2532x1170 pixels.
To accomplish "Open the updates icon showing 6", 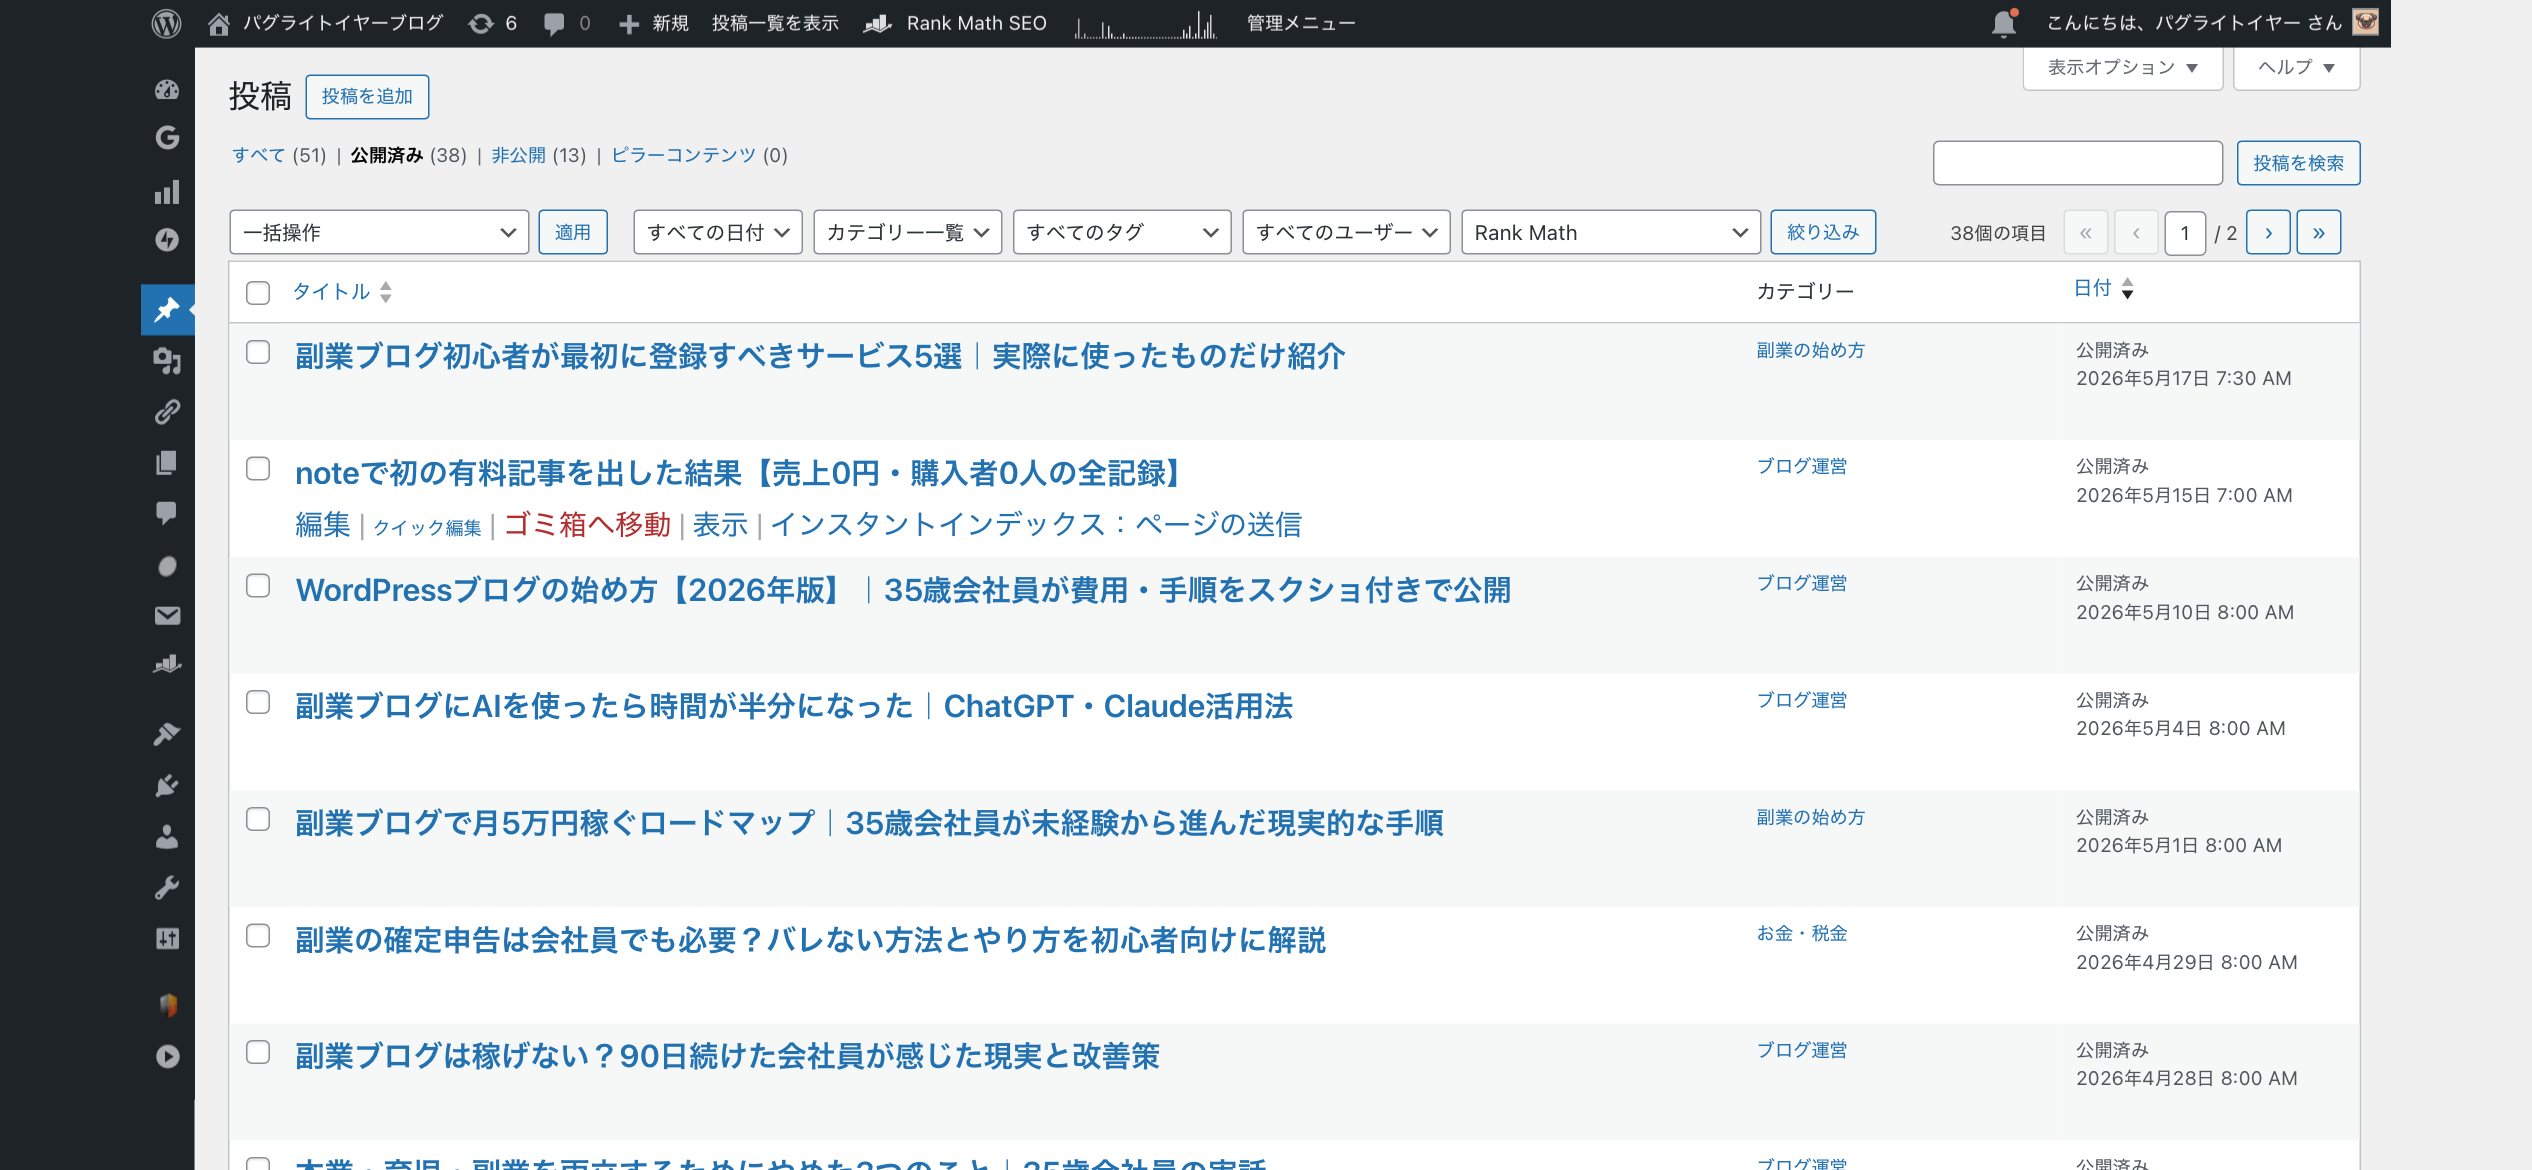I will click(x=492, y=23).
